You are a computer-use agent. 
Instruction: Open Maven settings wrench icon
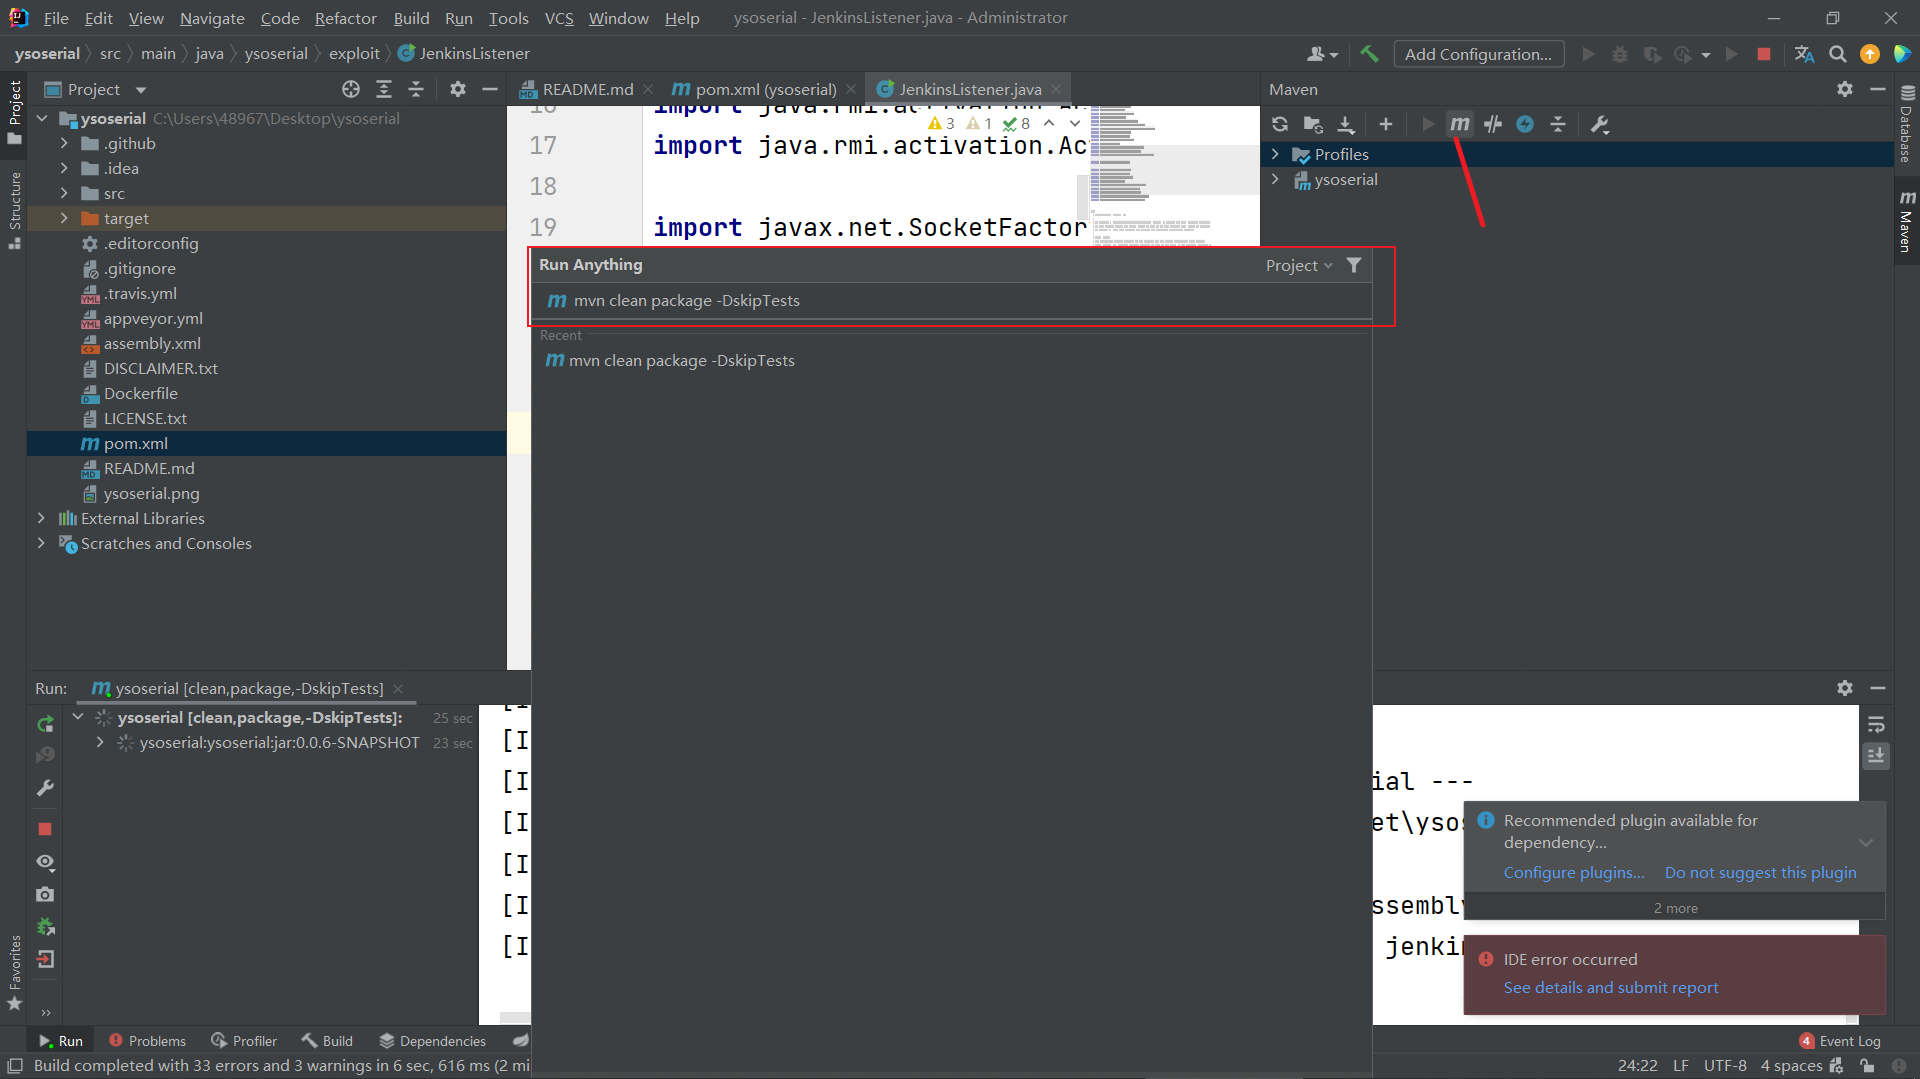click(x=1600, y=124)
